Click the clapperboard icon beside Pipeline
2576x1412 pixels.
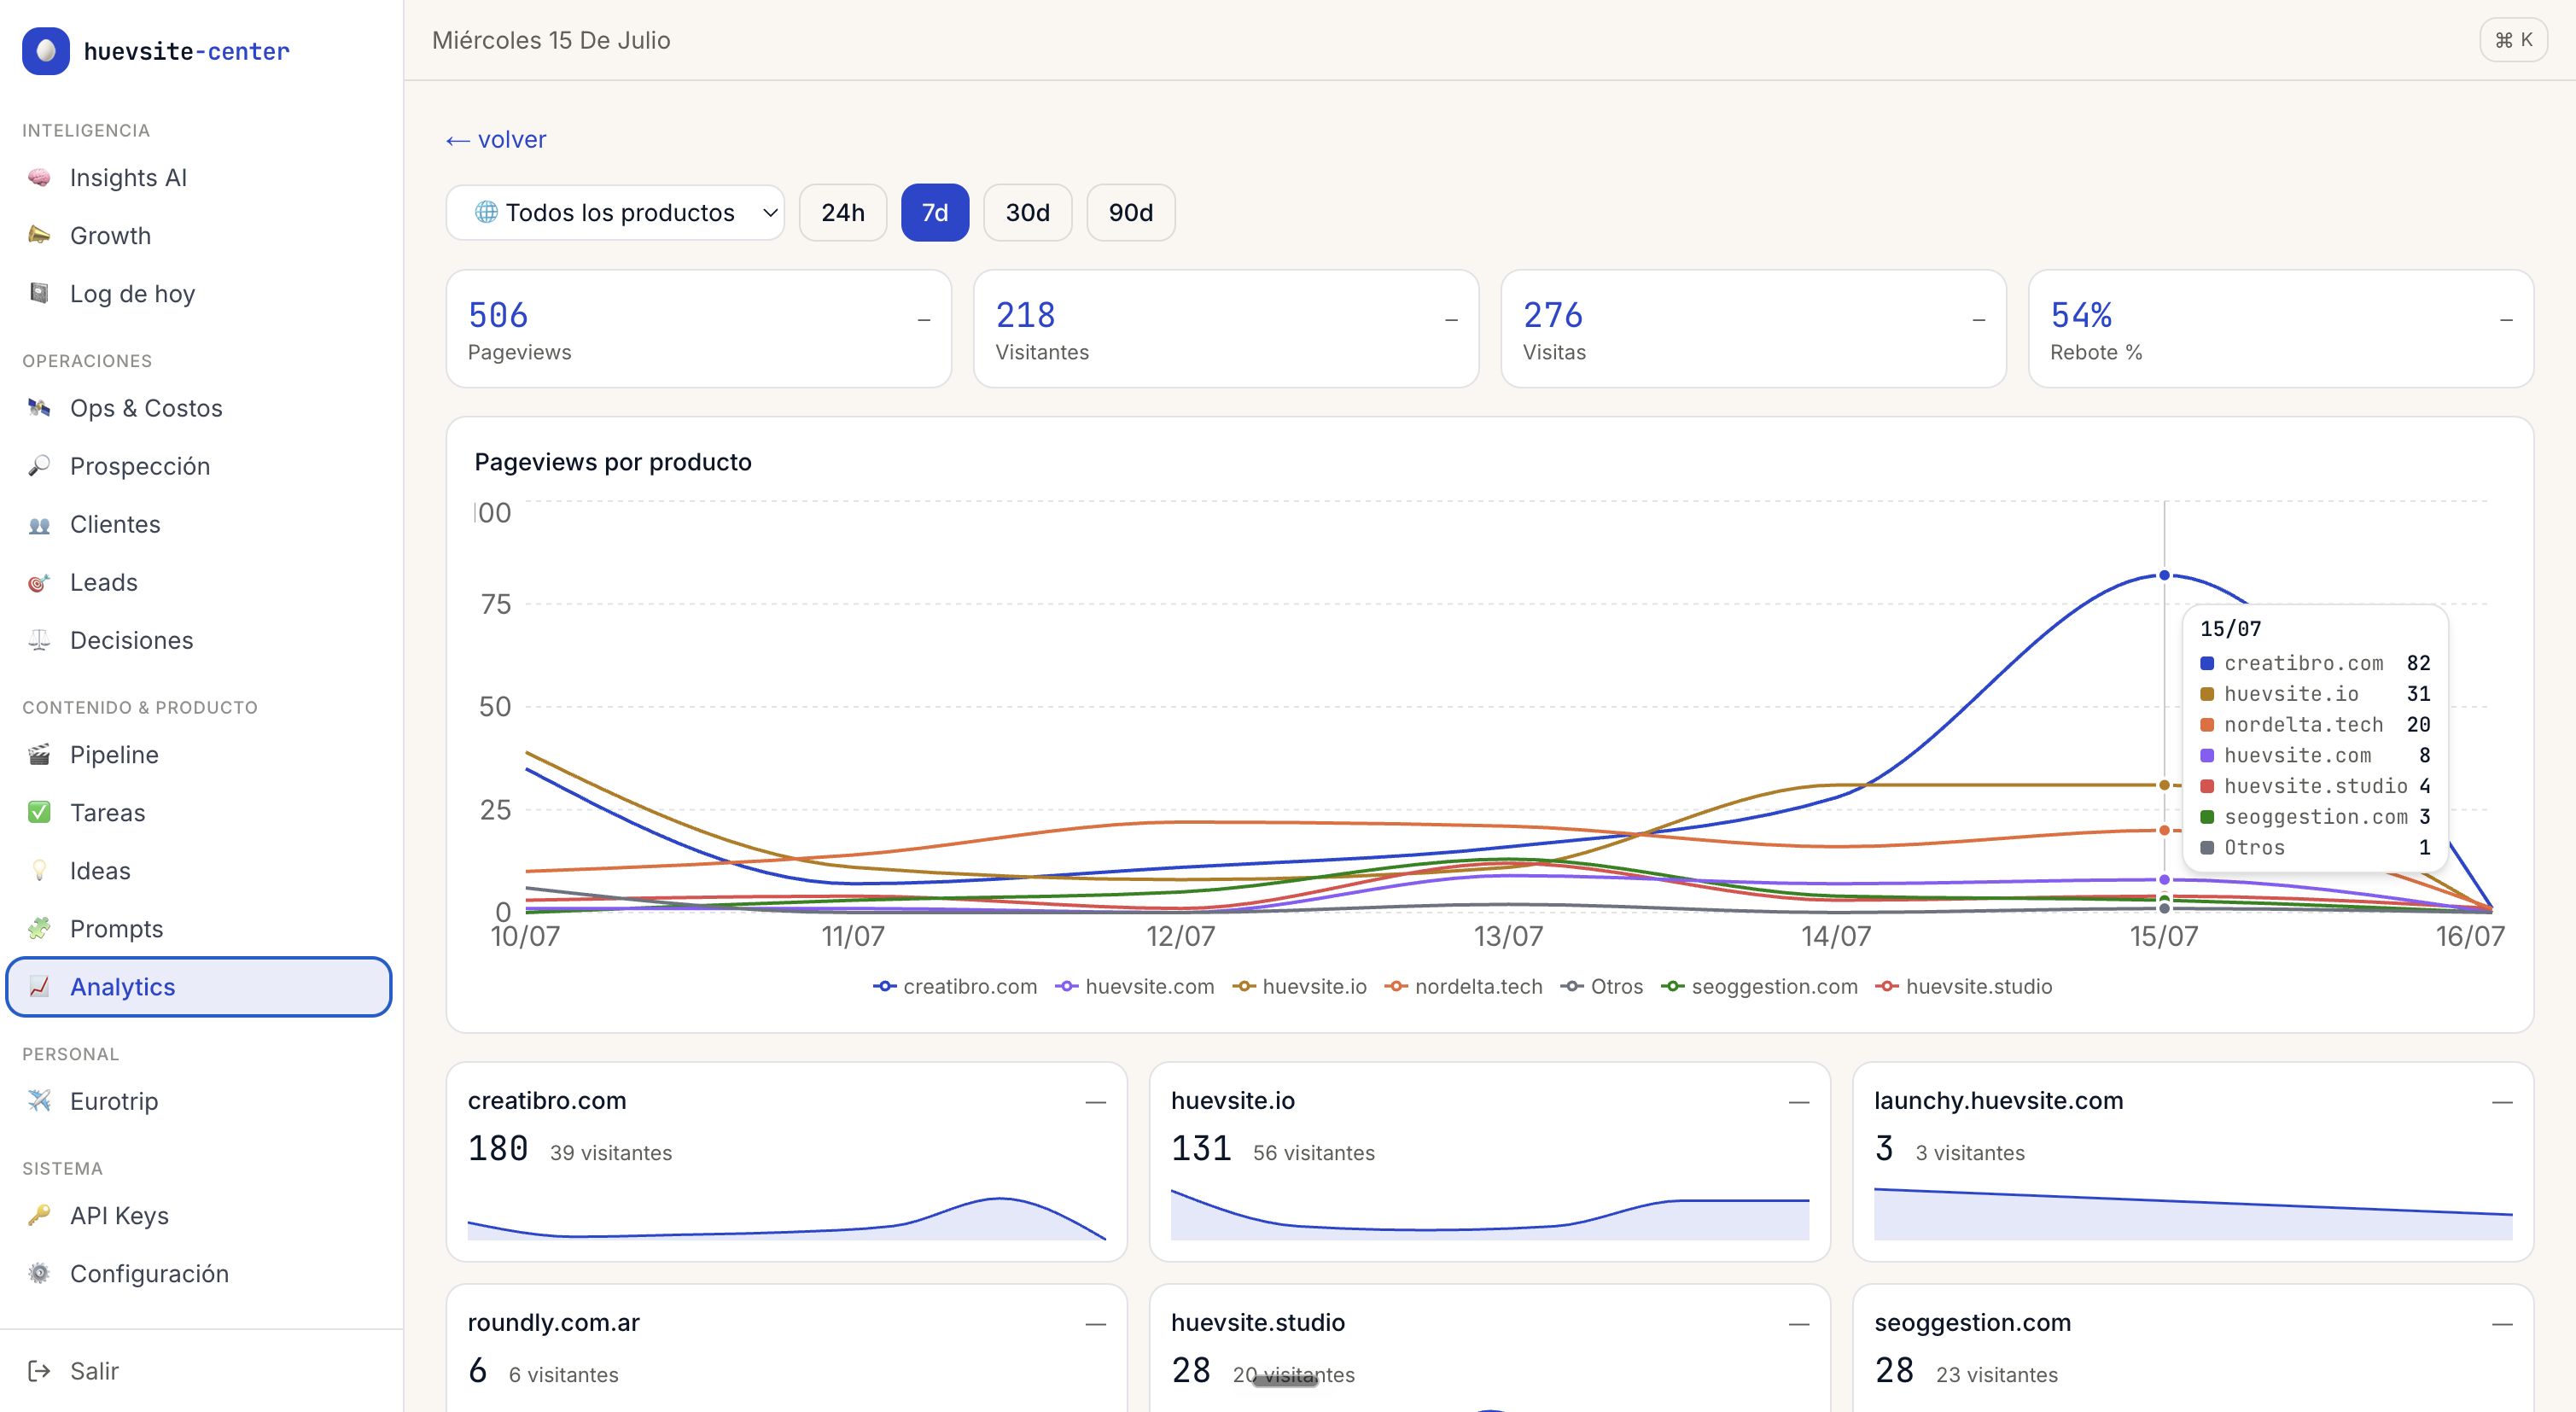[39, 755]
